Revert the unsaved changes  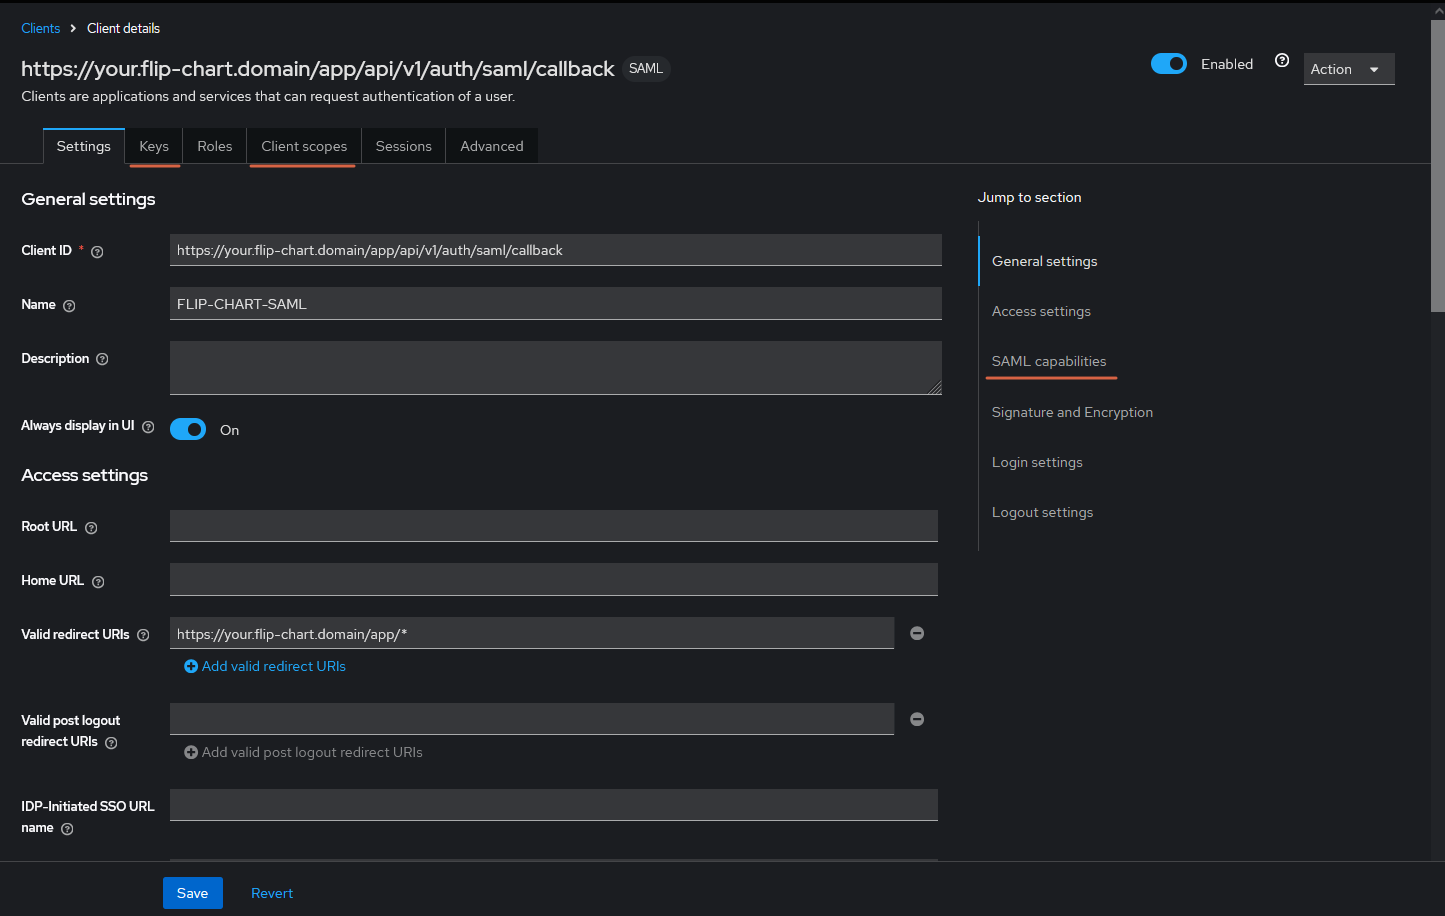272,893
